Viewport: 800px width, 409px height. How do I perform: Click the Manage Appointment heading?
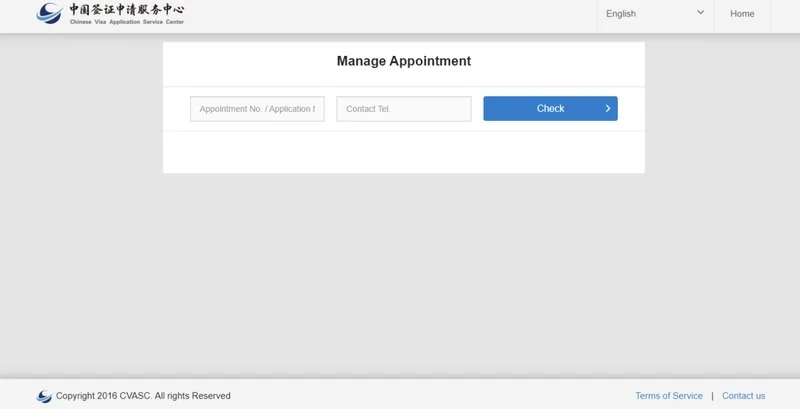pyautogui.click(x=403, y=61)
